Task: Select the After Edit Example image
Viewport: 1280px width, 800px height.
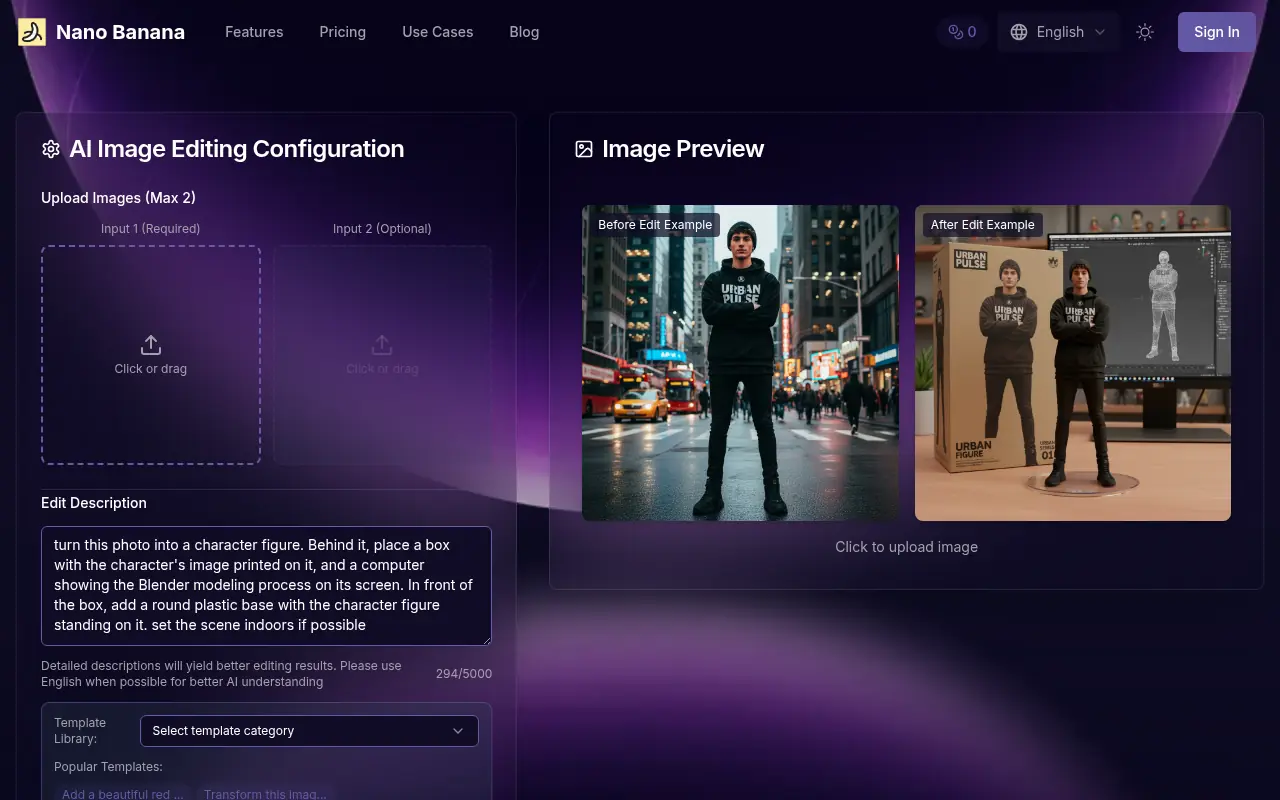Action: tap(1072, 363)
